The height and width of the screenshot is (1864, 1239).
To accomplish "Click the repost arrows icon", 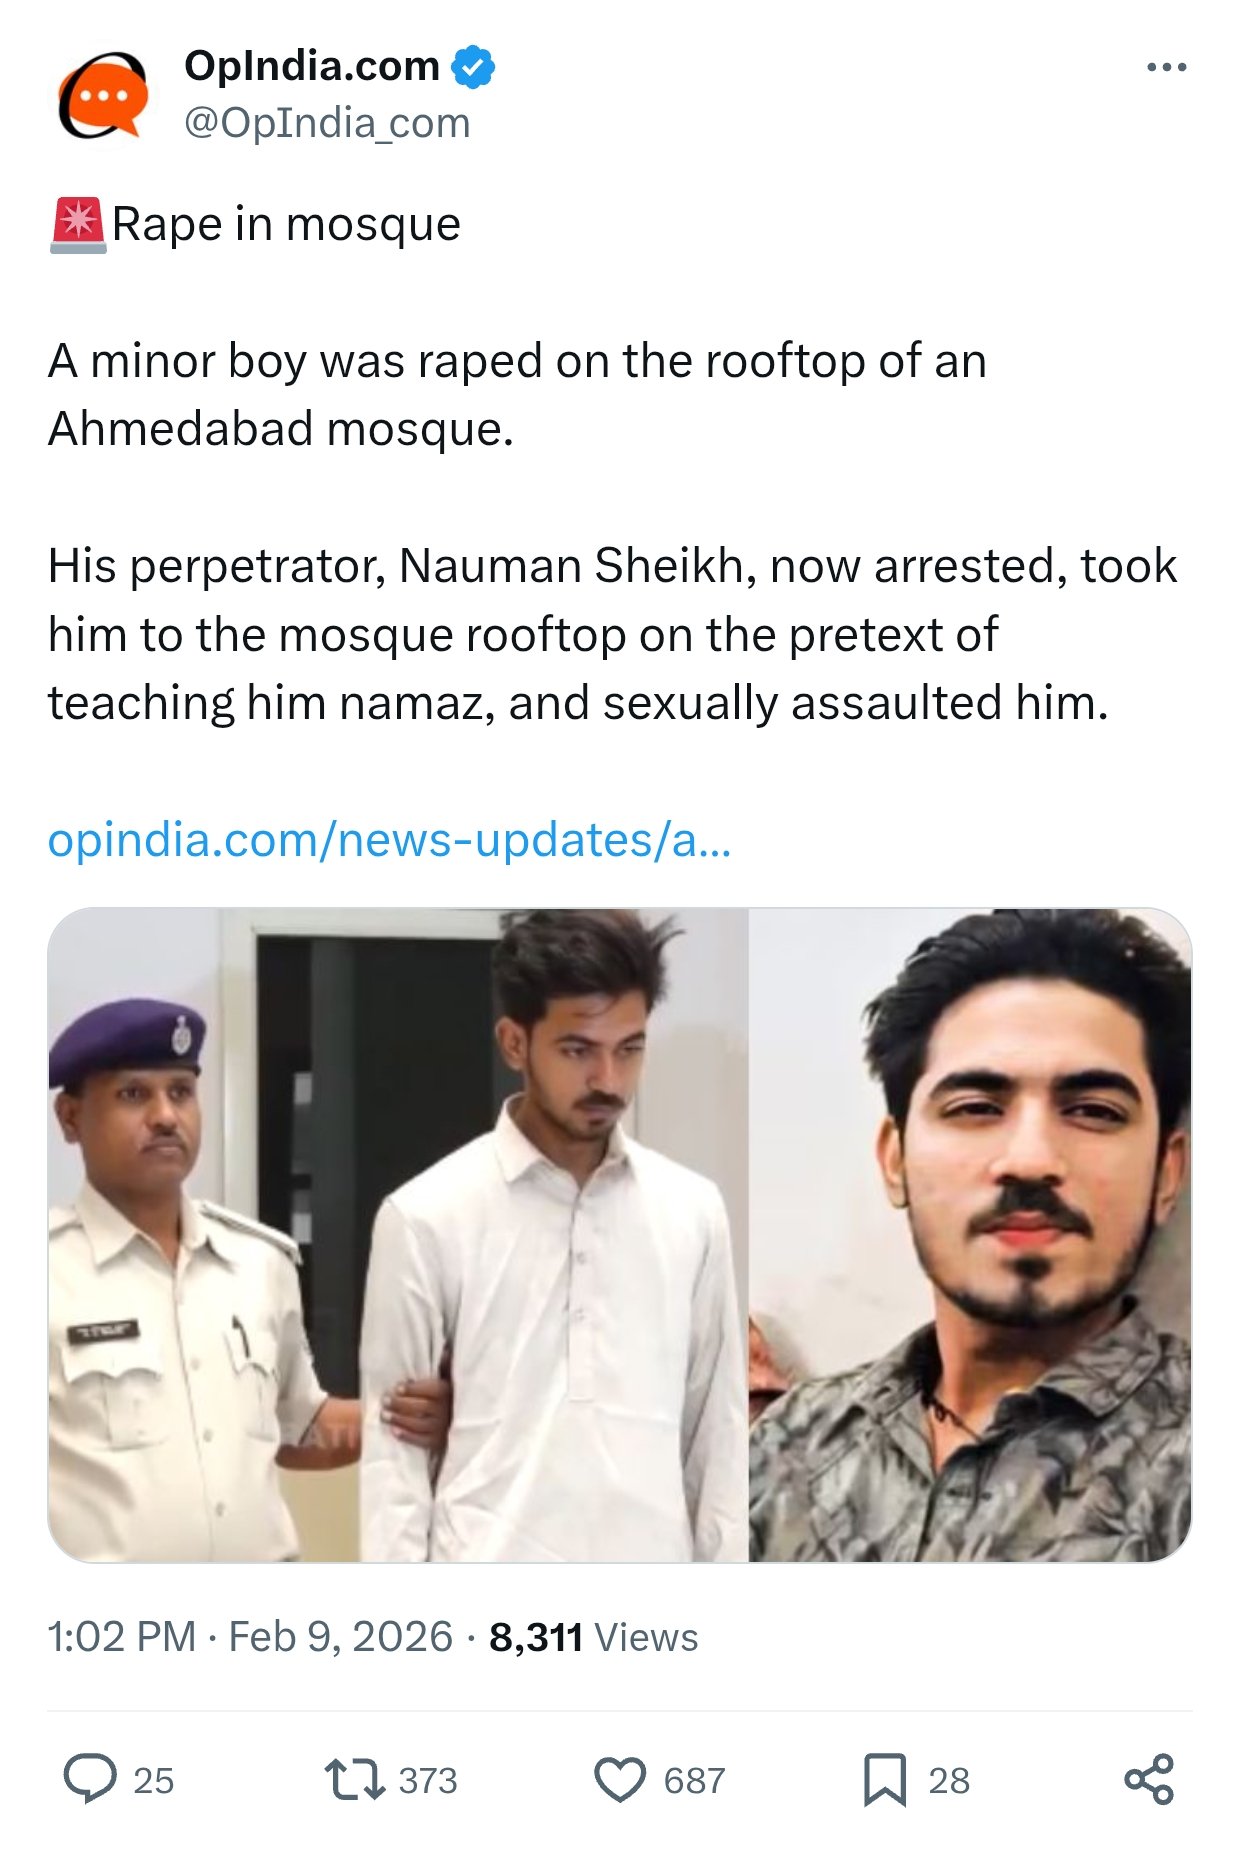I will pyautogui.click(x=354, y=1780).
